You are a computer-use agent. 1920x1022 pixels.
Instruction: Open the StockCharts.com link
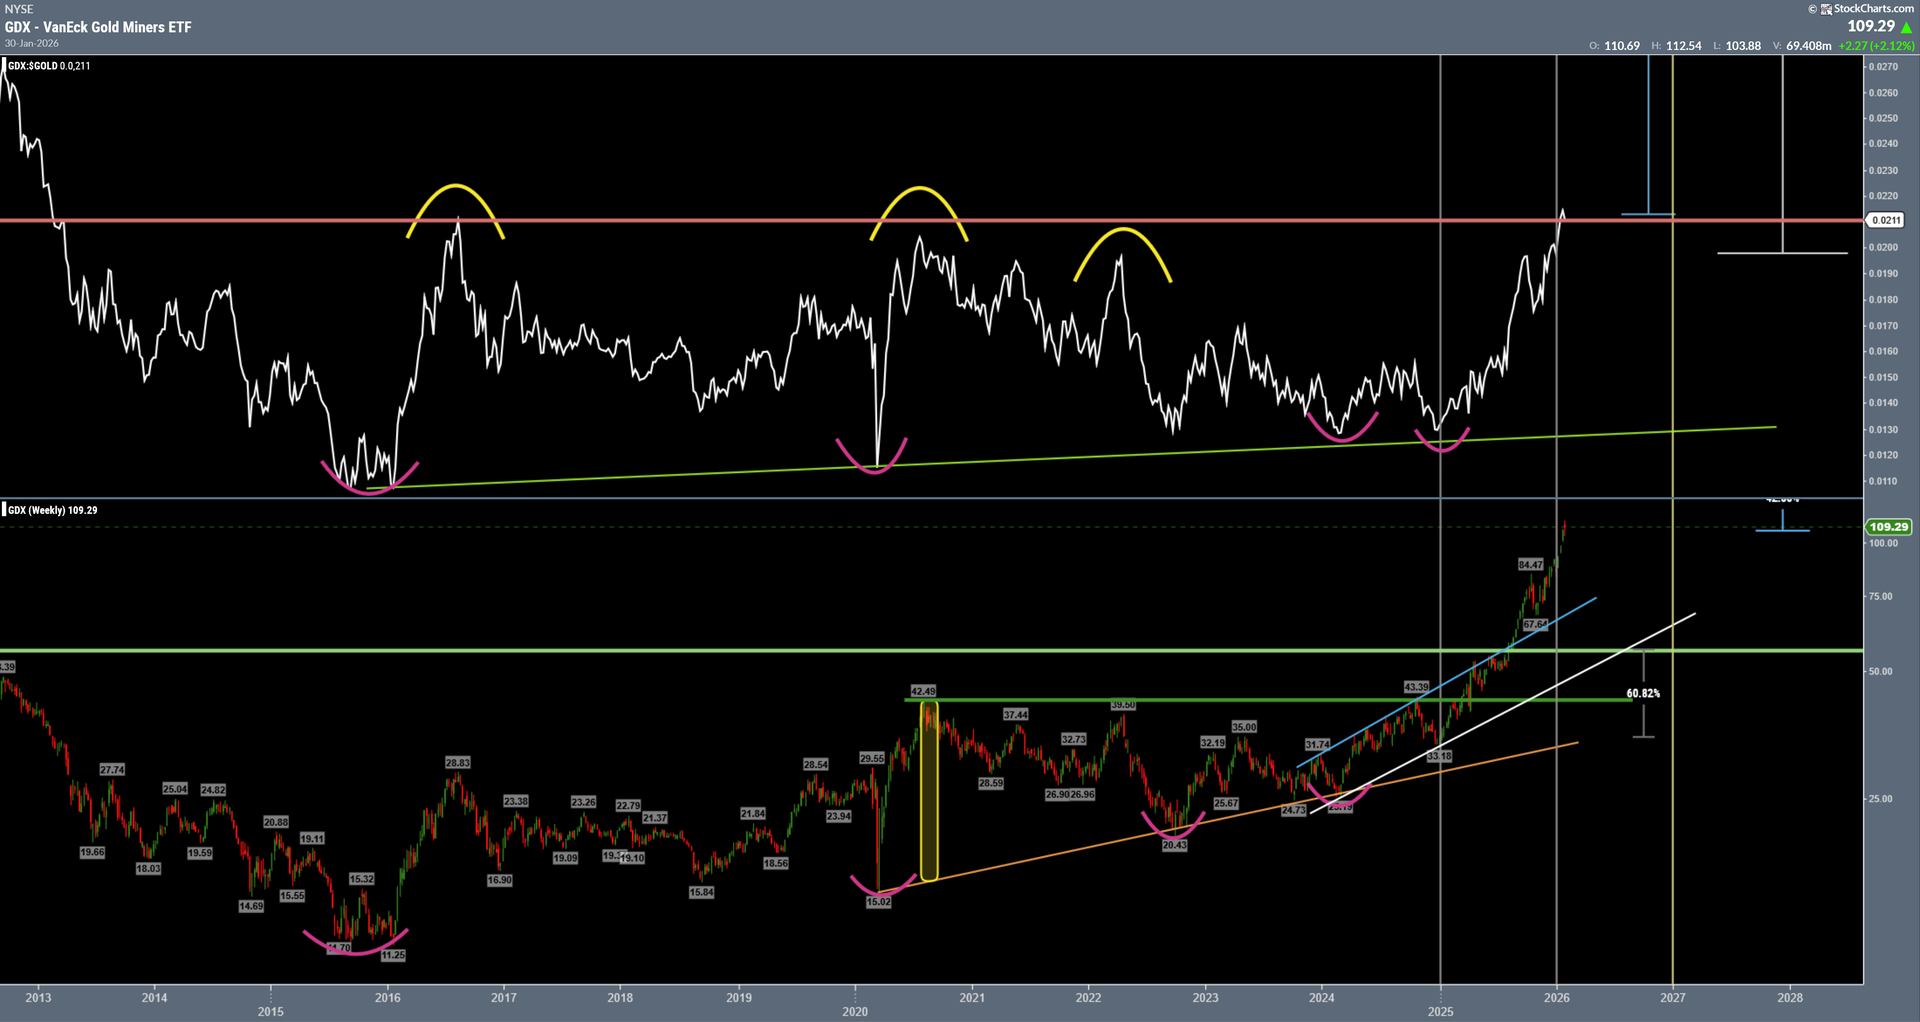[1873, 9]
